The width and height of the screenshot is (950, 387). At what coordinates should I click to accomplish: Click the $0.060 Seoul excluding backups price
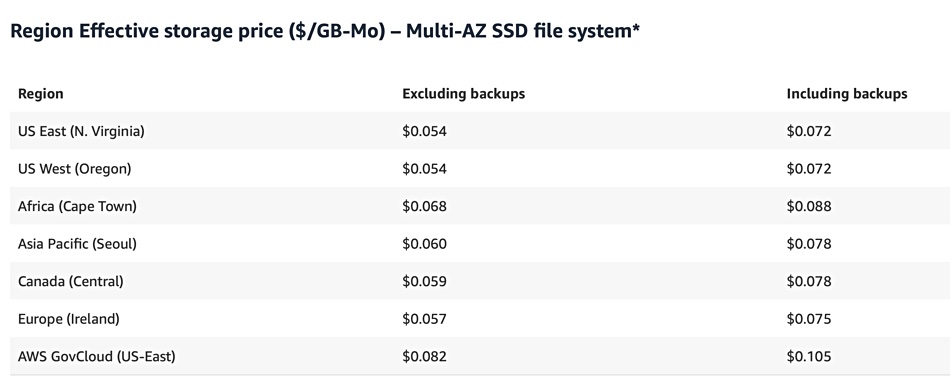[x=424, y=243]
